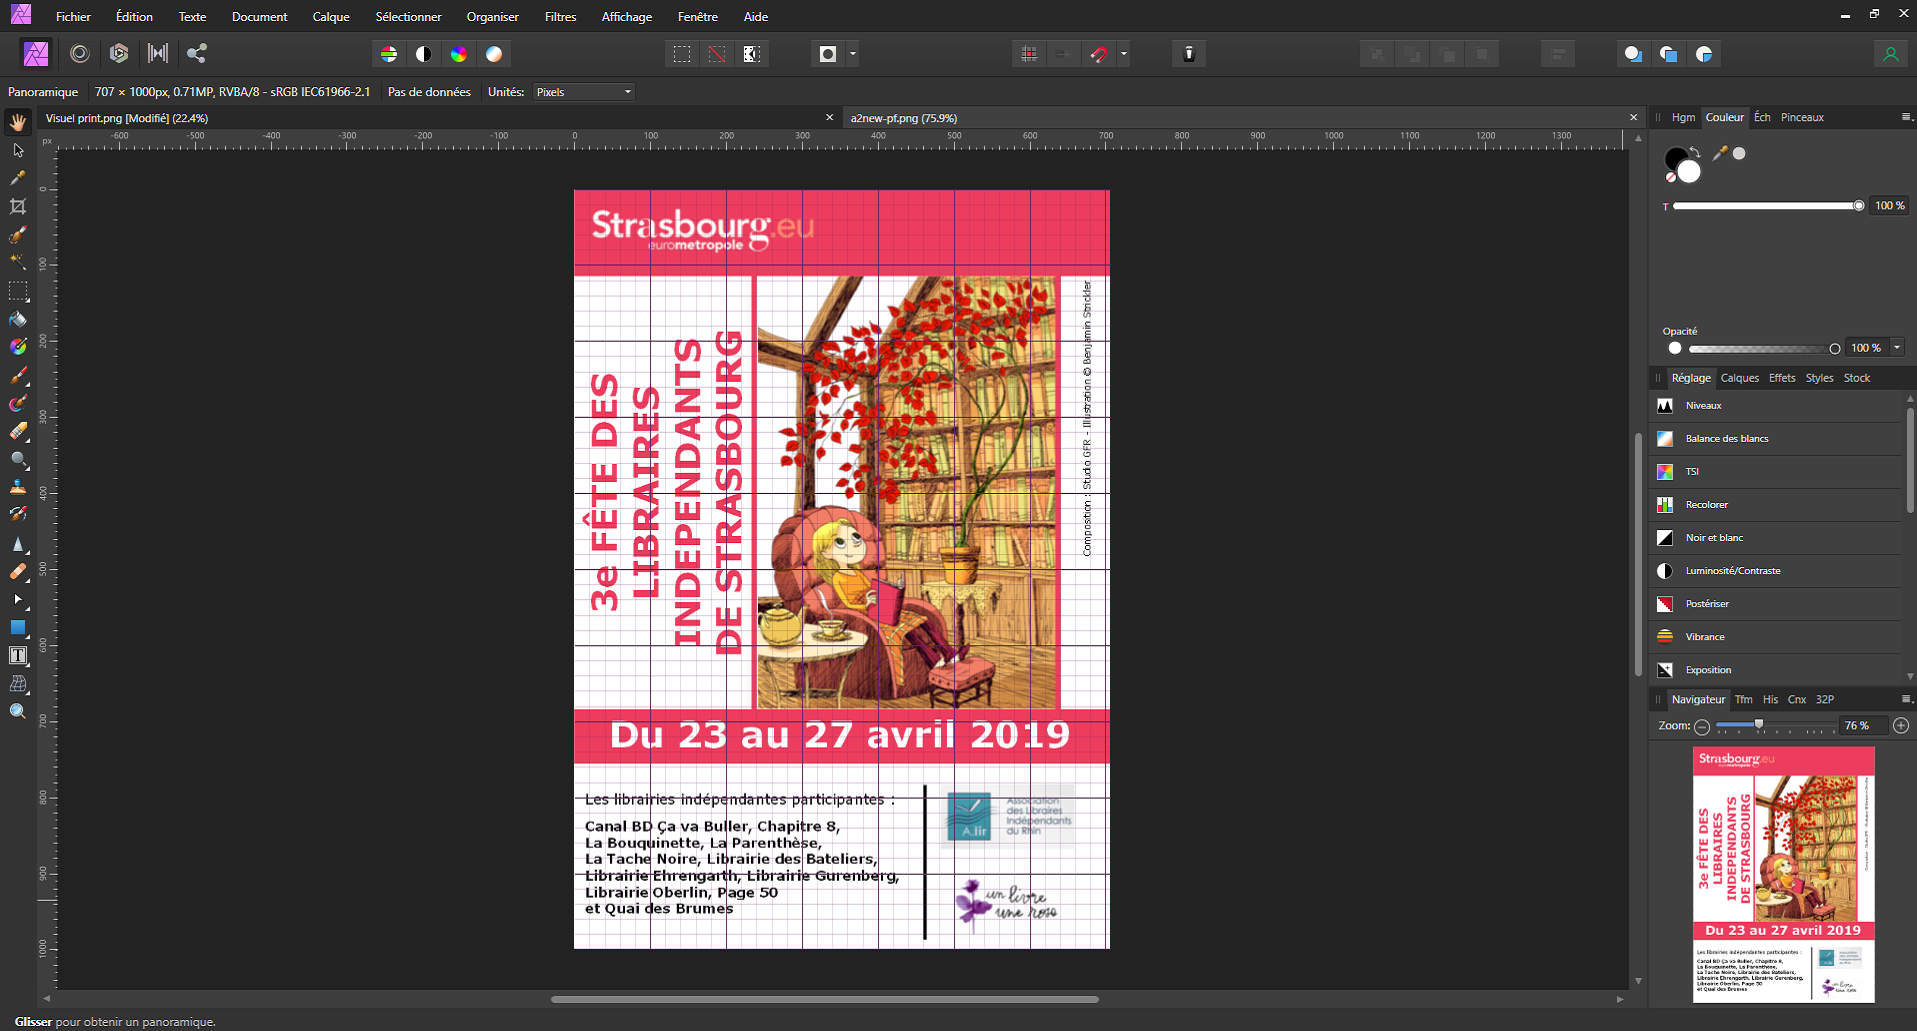Screen dimensions: 1917x1031
Task: Switch to Visuel print.png document tab
Action: point(127,118)
